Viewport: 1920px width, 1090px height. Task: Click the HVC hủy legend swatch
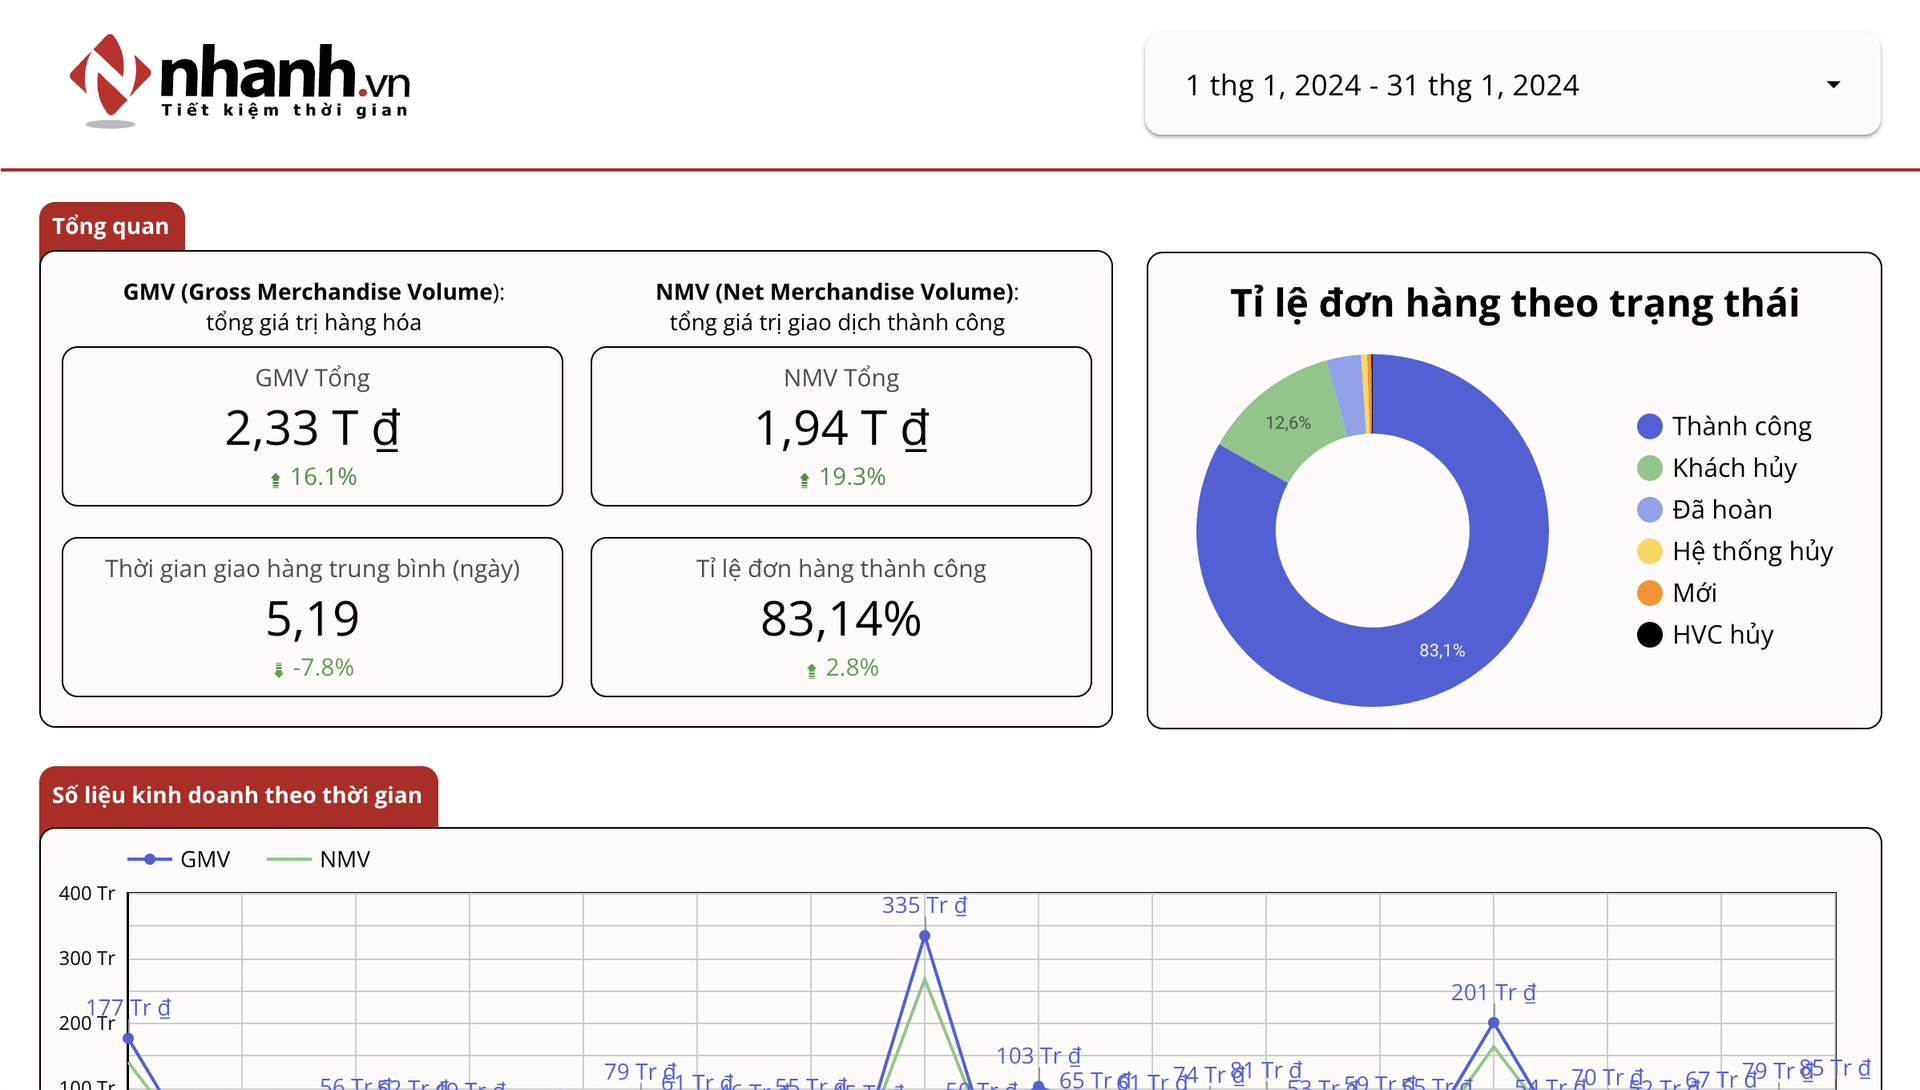1649,635
